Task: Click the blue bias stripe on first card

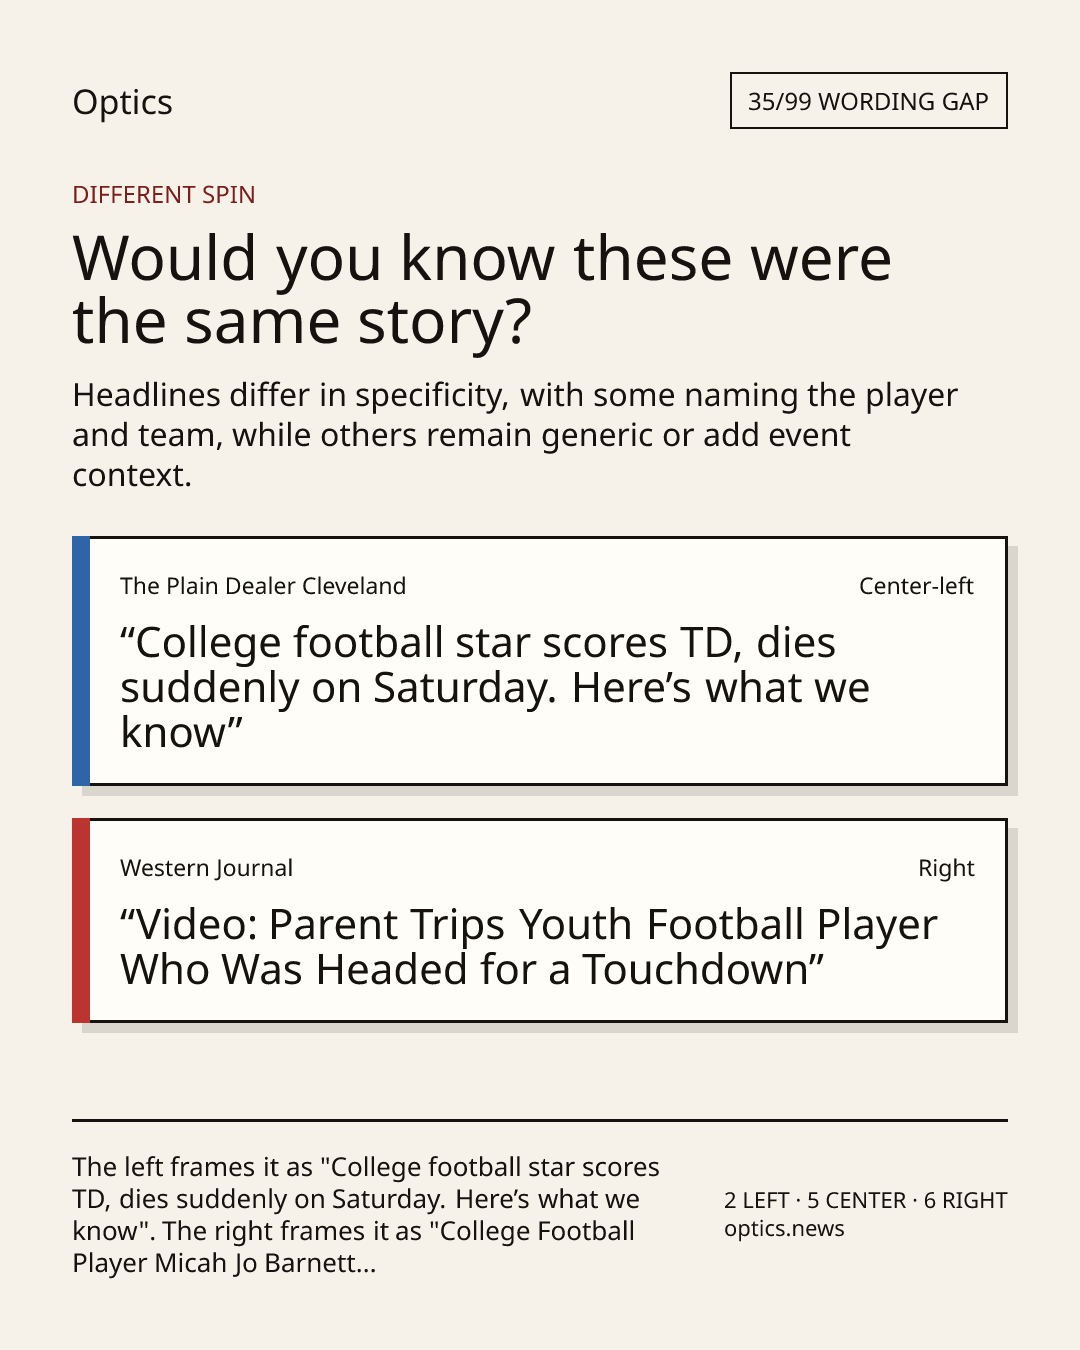Action: click(81, 661)
